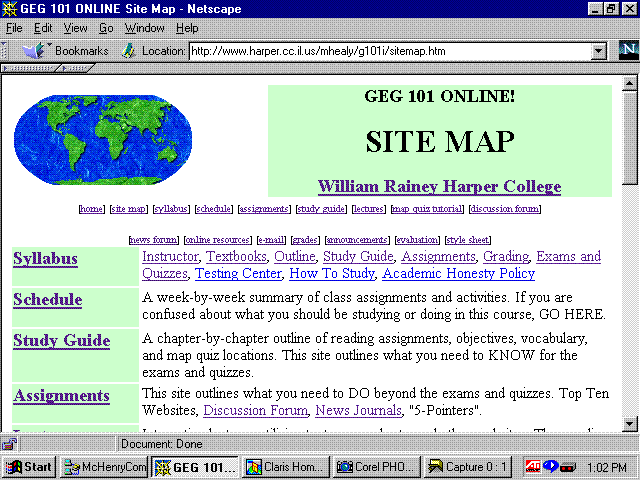Viewport: 640px width, 480px height.
Task: Open the Go menu
Action: pyautogui.click(x=106, y=28)
